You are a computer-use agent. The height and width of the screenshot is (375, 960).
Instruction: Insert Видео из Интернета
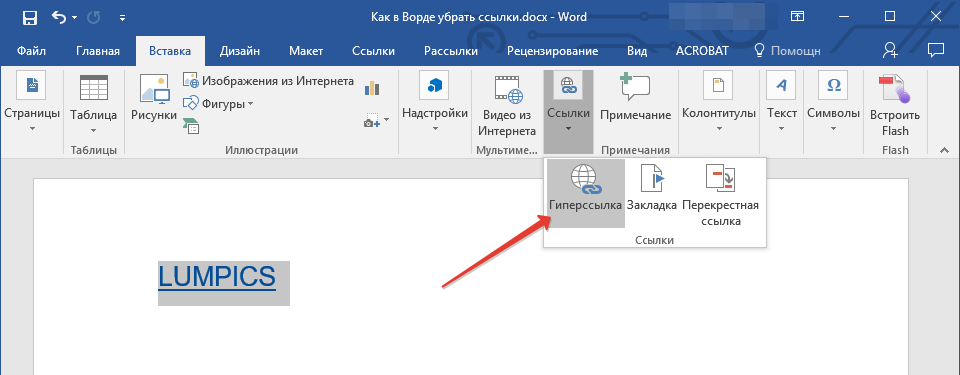click(507, 107)
